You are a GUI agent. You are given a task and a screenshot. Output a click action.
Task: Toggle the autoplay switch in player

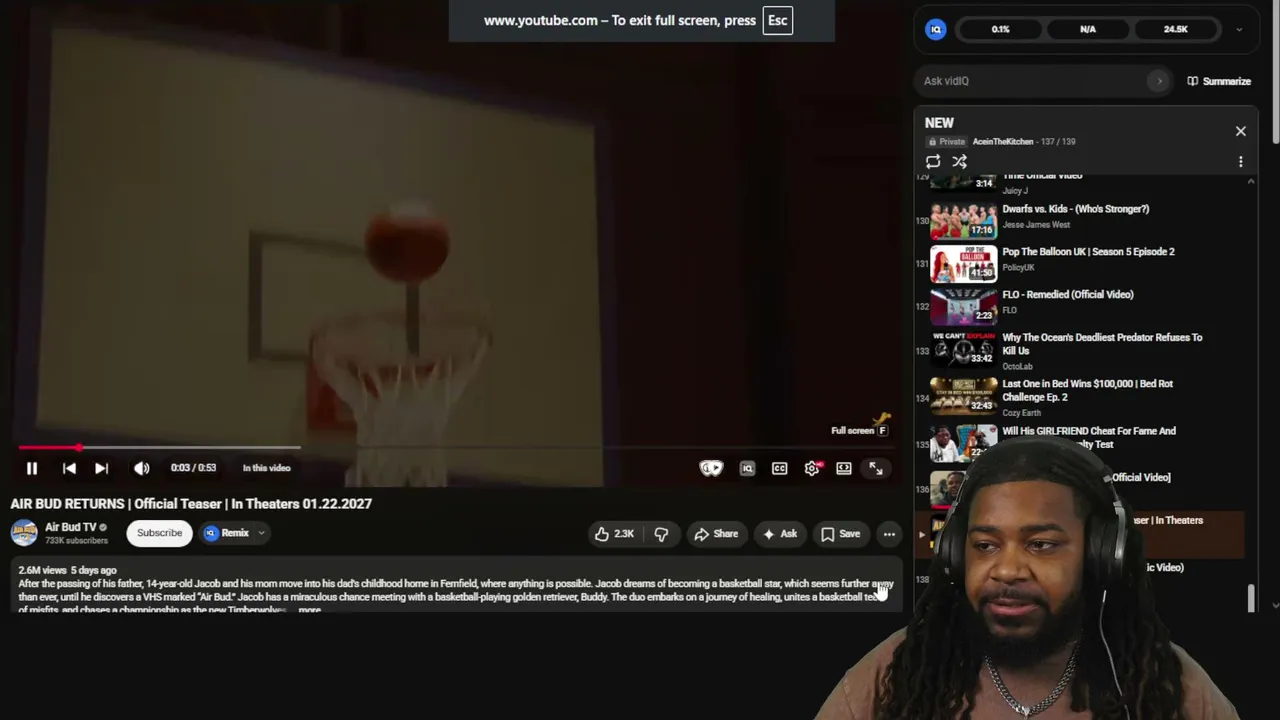[711, 468]
